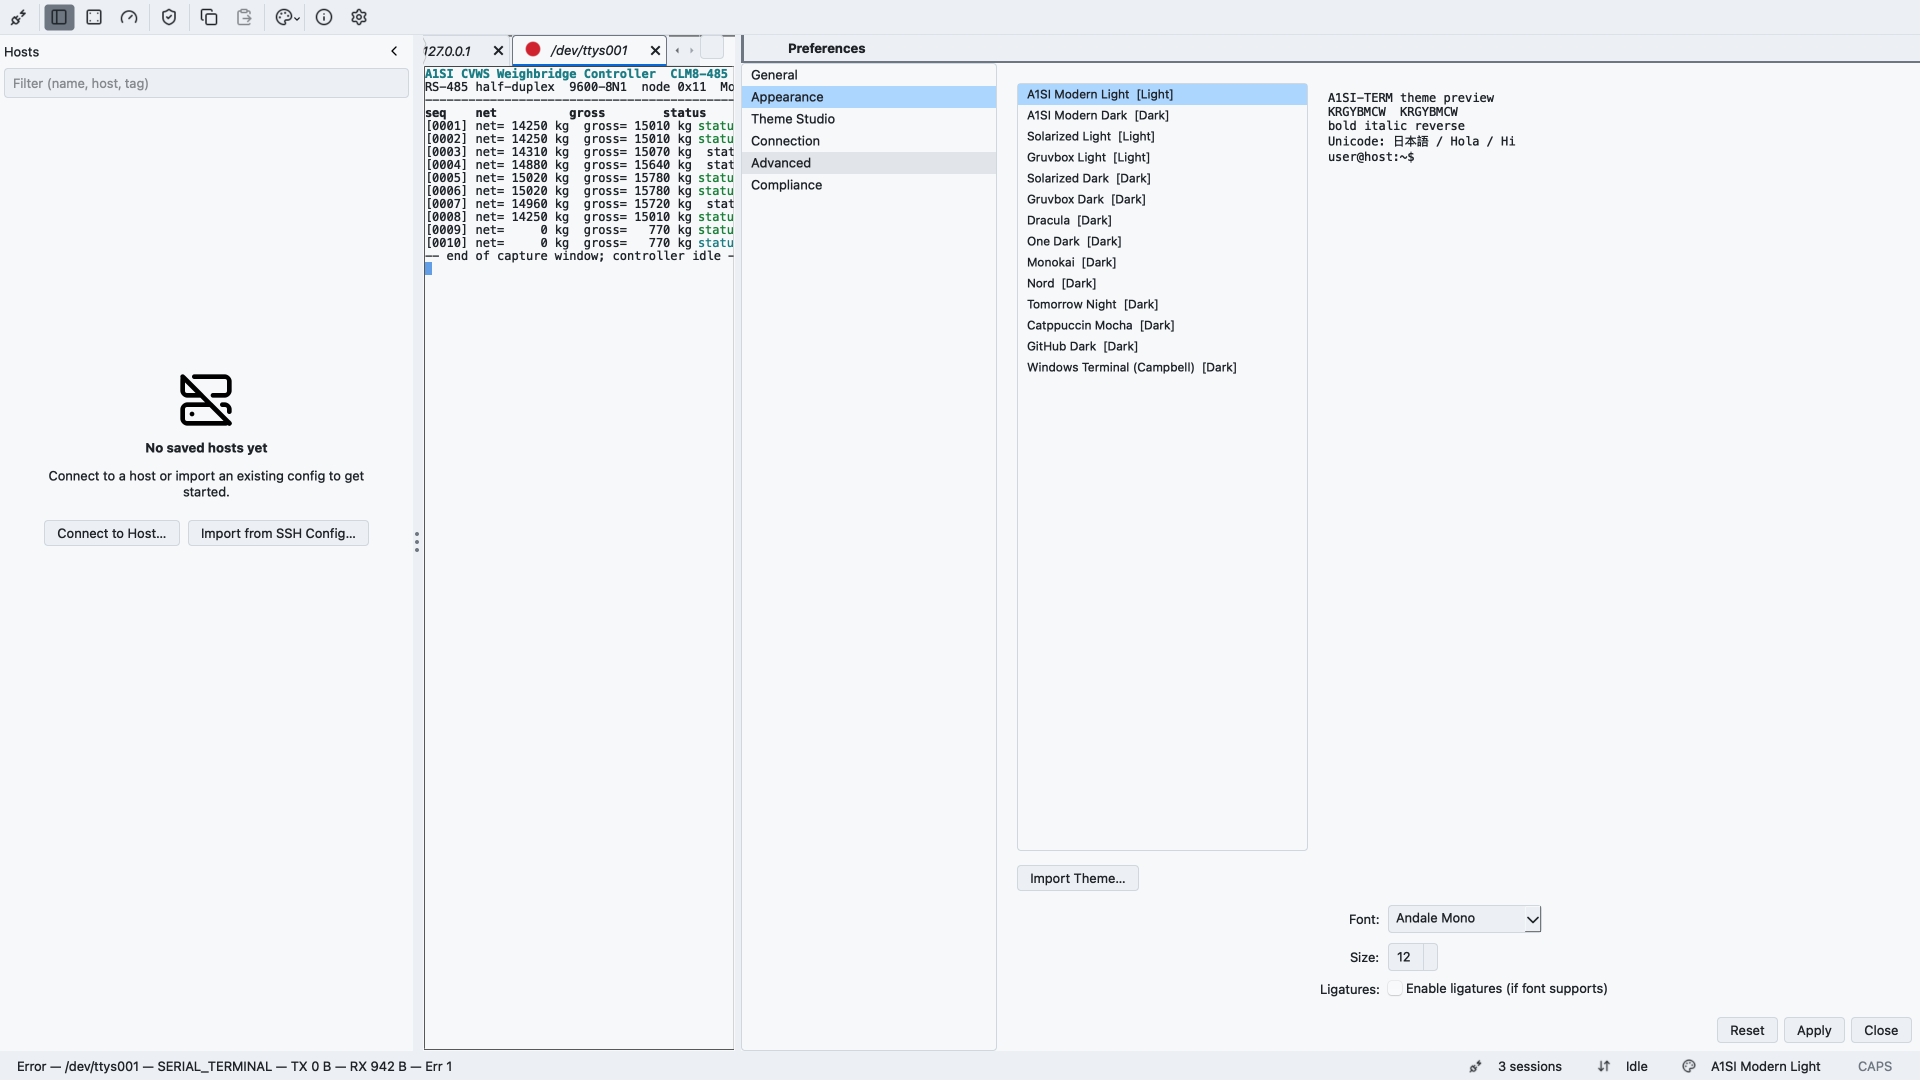Image resolution: width=1920 pixels, height=1080 pixels.
Task: Select One Dark theme
Action: [x=1162, y=241]
